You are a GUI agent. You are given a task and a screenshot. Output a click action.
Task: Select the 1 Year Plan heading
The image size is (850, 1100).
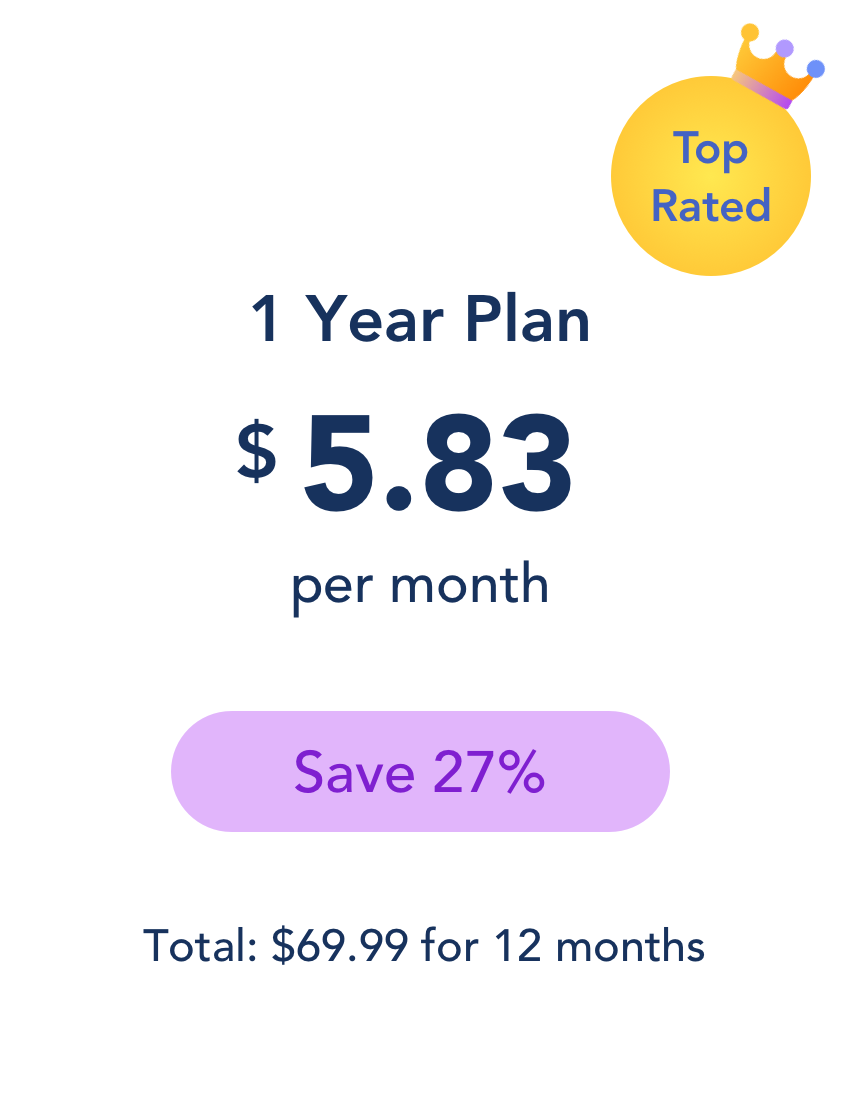point(420,319)
